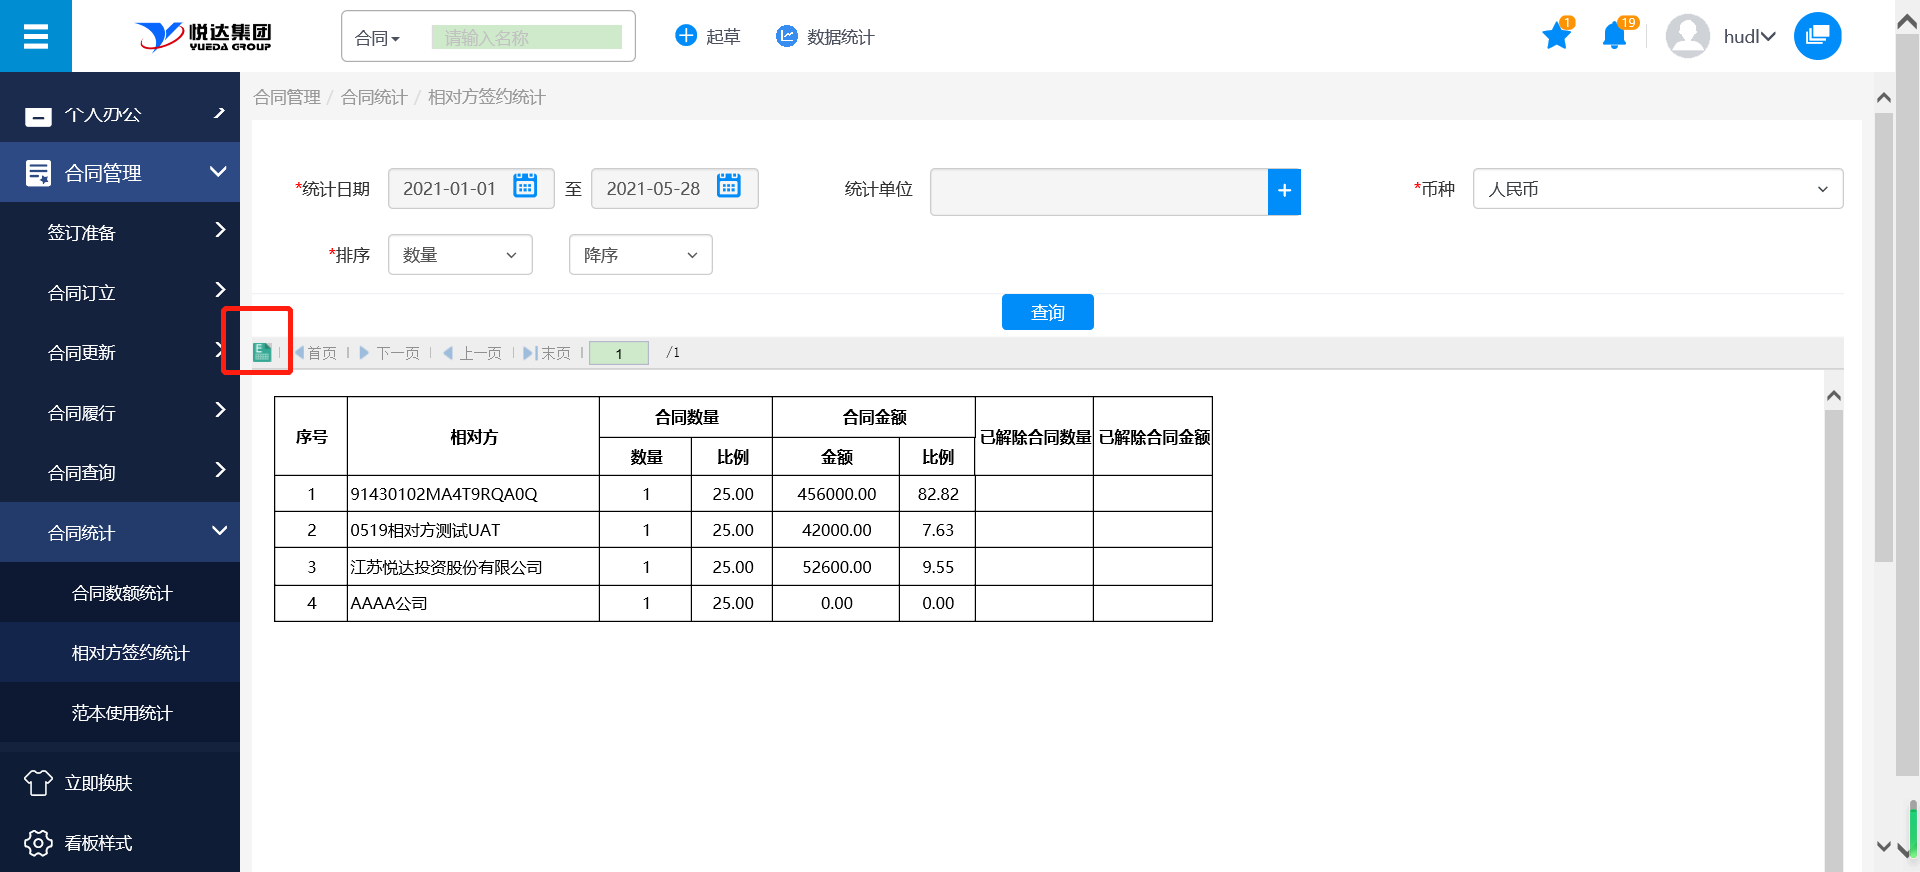The image size is (1920, 872).
Task: Click the plus button beside 统计单位
Action: pyautogui.click(x=1284, y=191)
